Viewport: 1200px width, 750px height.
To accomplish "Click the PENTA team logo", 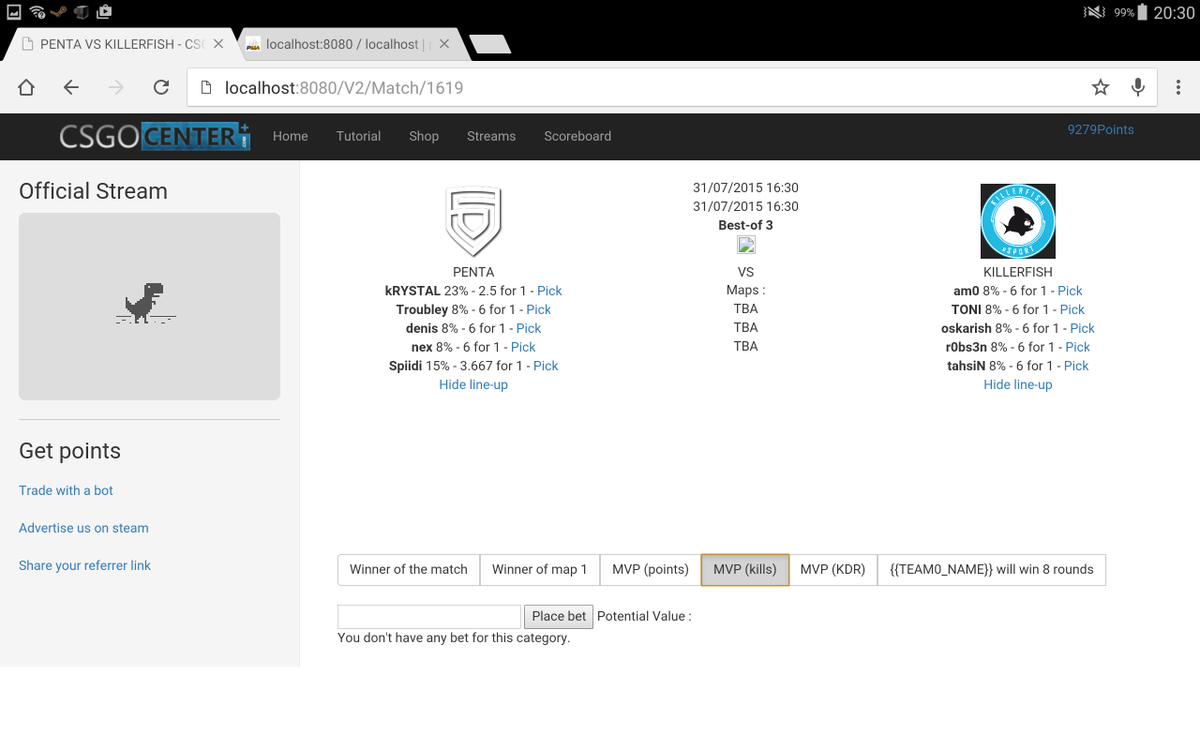I will click(x=473, y=222).
